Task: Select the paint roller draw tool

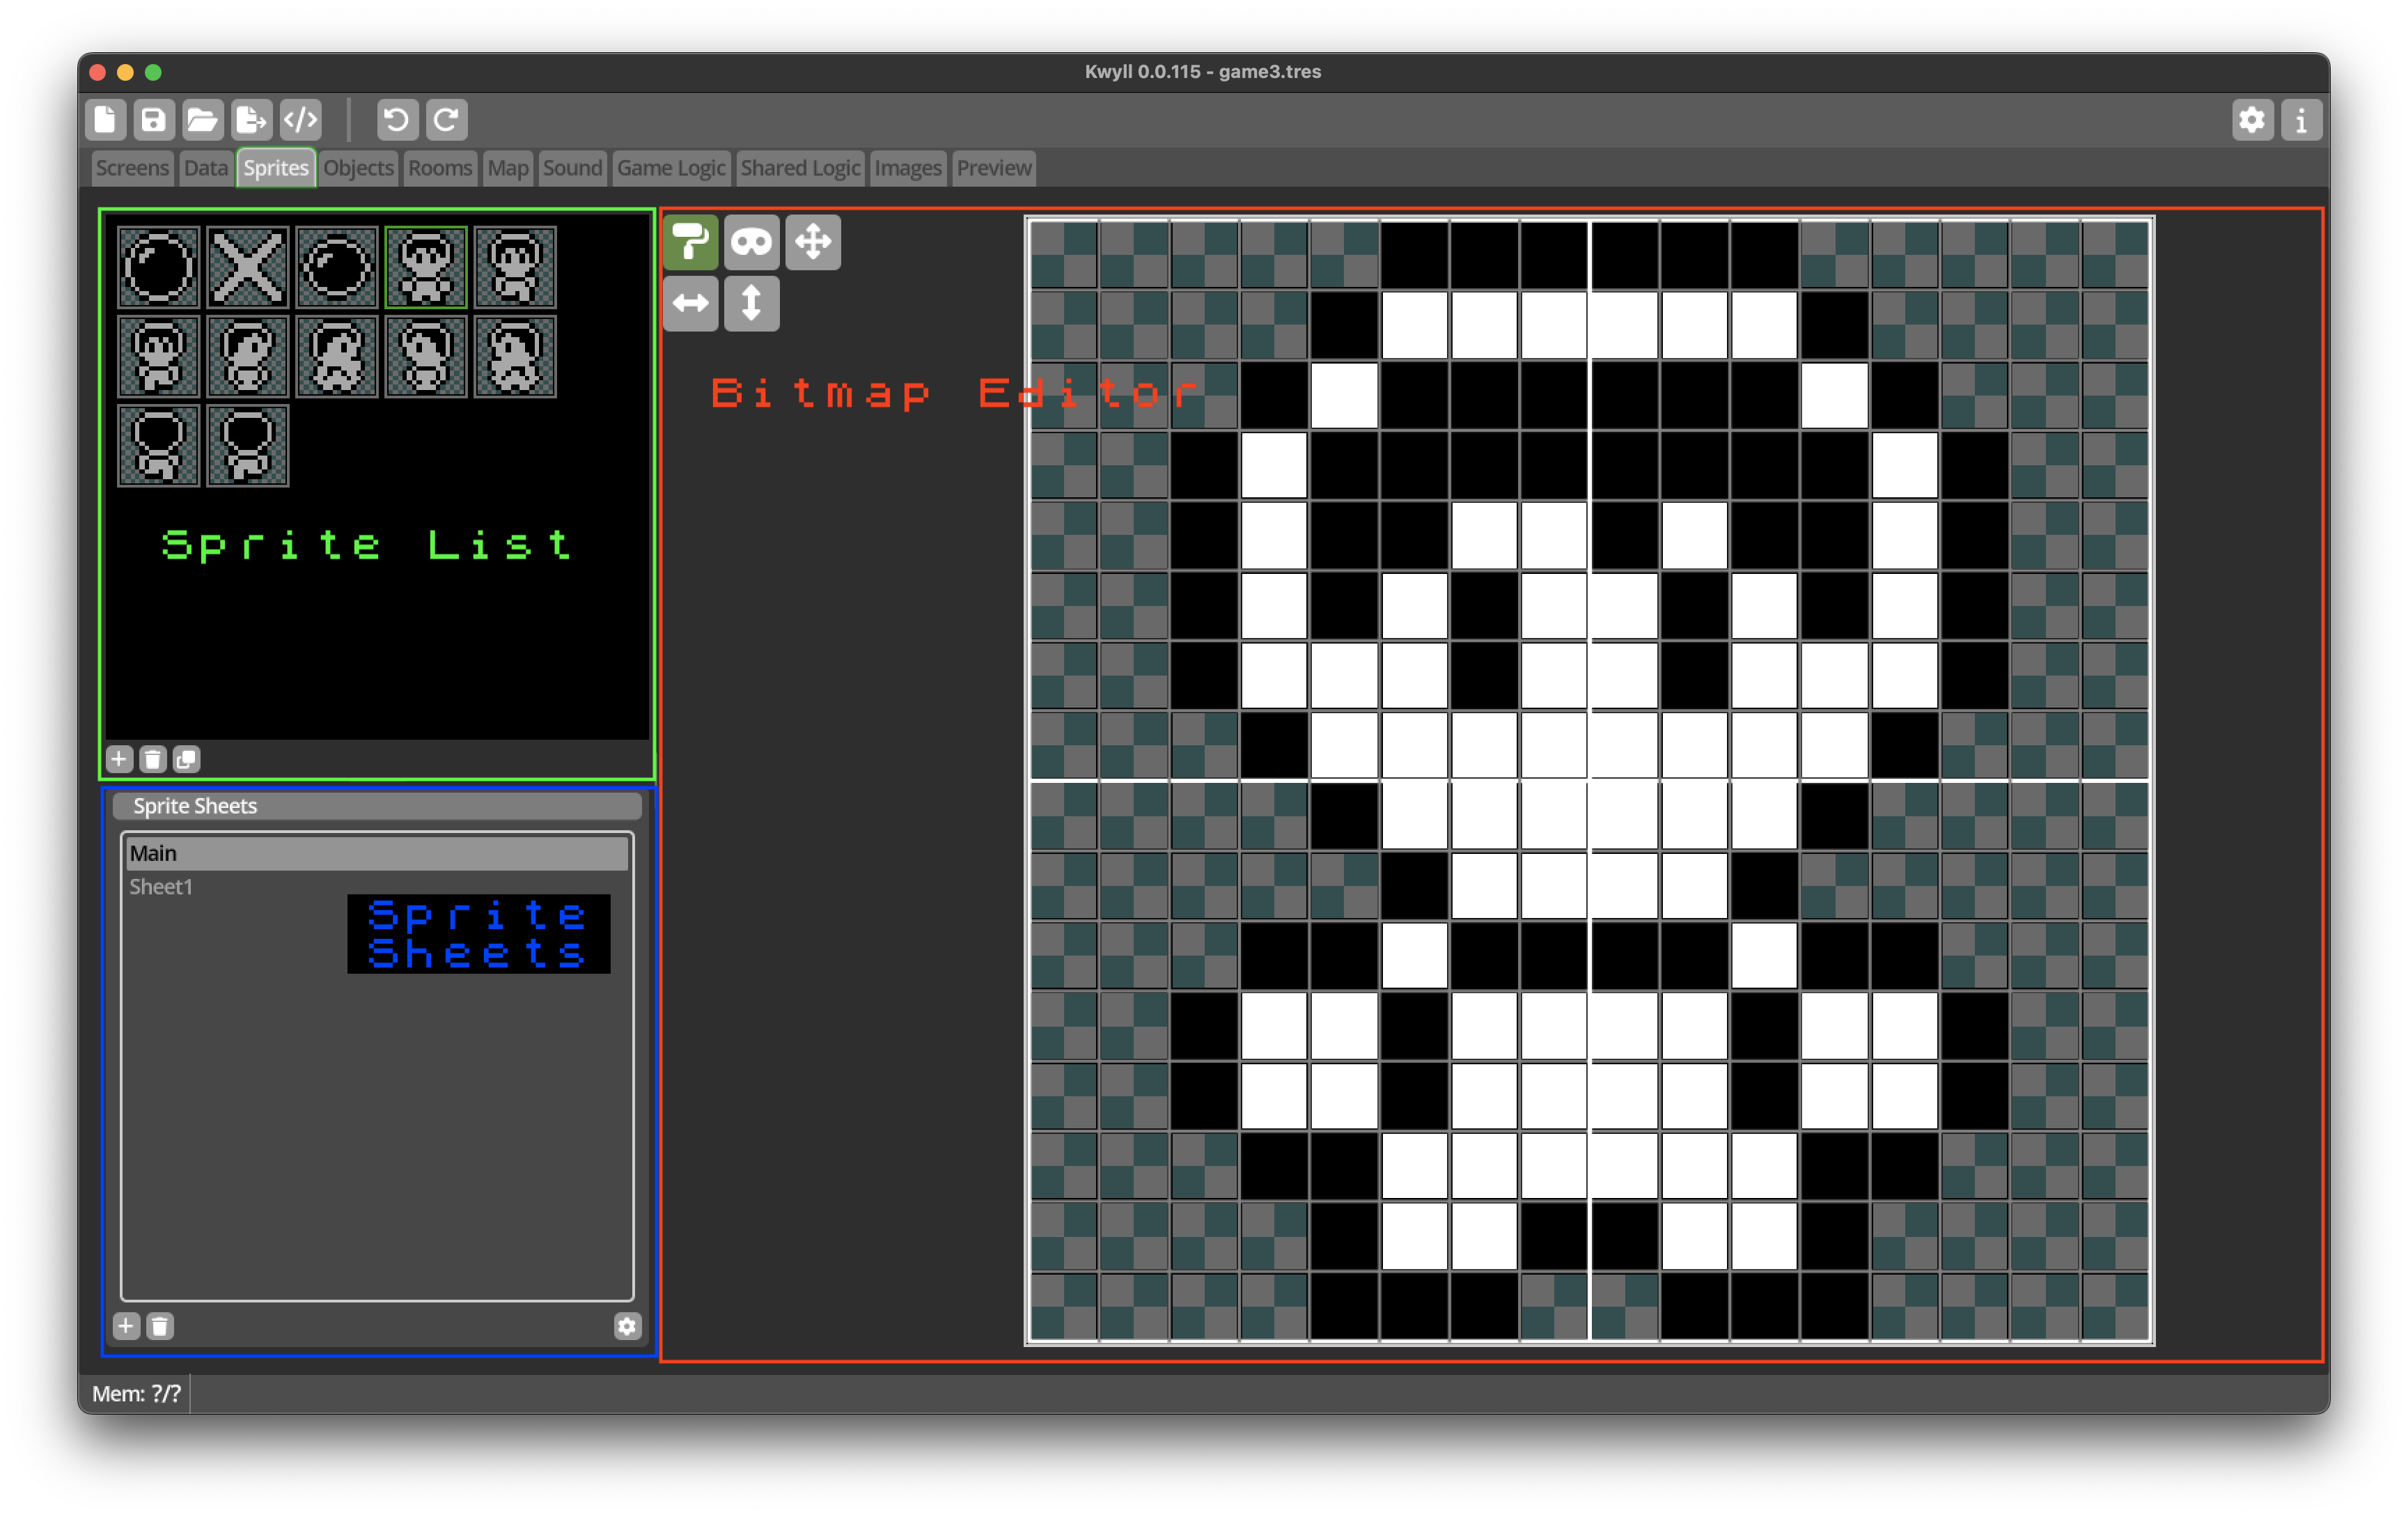Action: point(690,242)
